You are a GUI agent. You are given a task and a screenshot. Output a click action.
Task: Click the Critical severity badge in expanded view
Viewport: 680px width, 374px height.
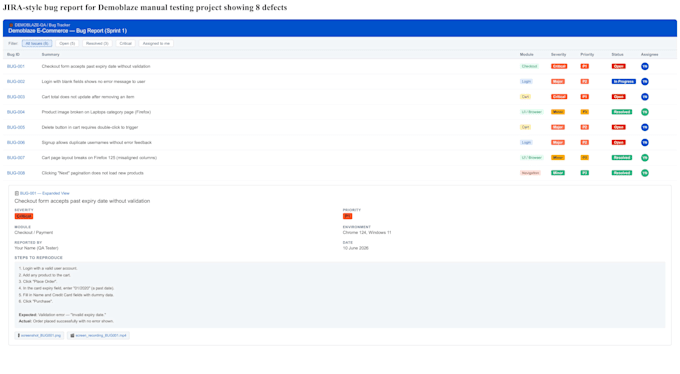click(24, 216)
